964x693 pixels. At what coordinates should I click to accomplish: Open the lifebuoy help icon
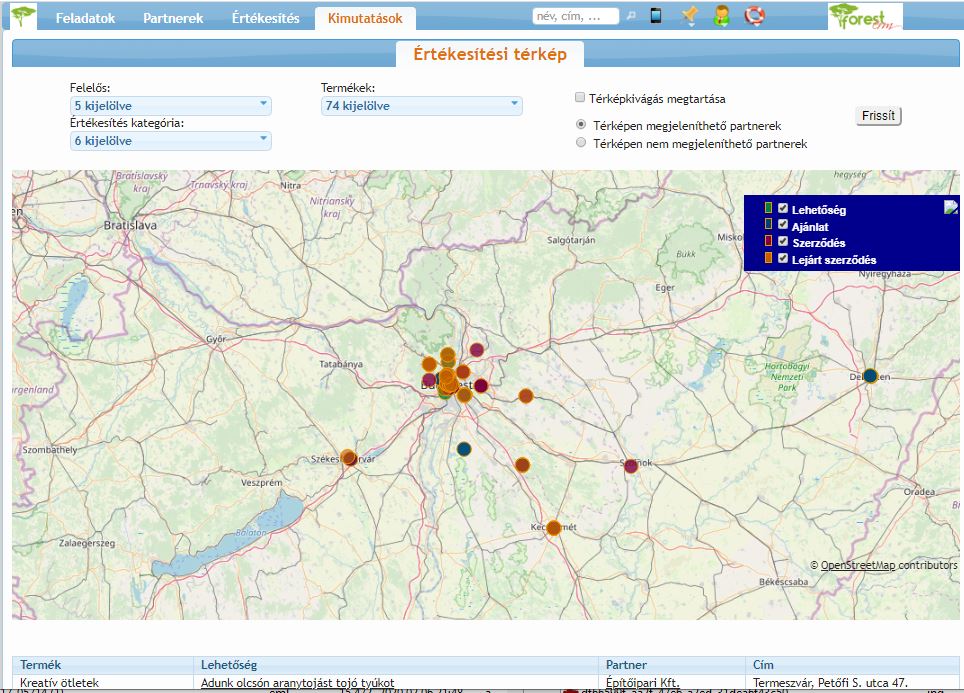click(754, 16)
